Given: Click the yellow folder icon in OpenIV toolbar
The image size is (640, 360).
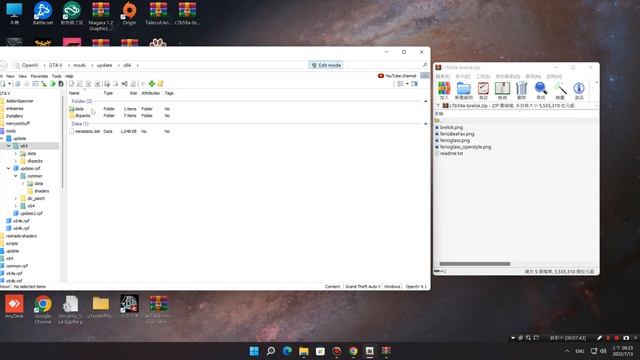Looking at the screenshot, I should point(160,84).
